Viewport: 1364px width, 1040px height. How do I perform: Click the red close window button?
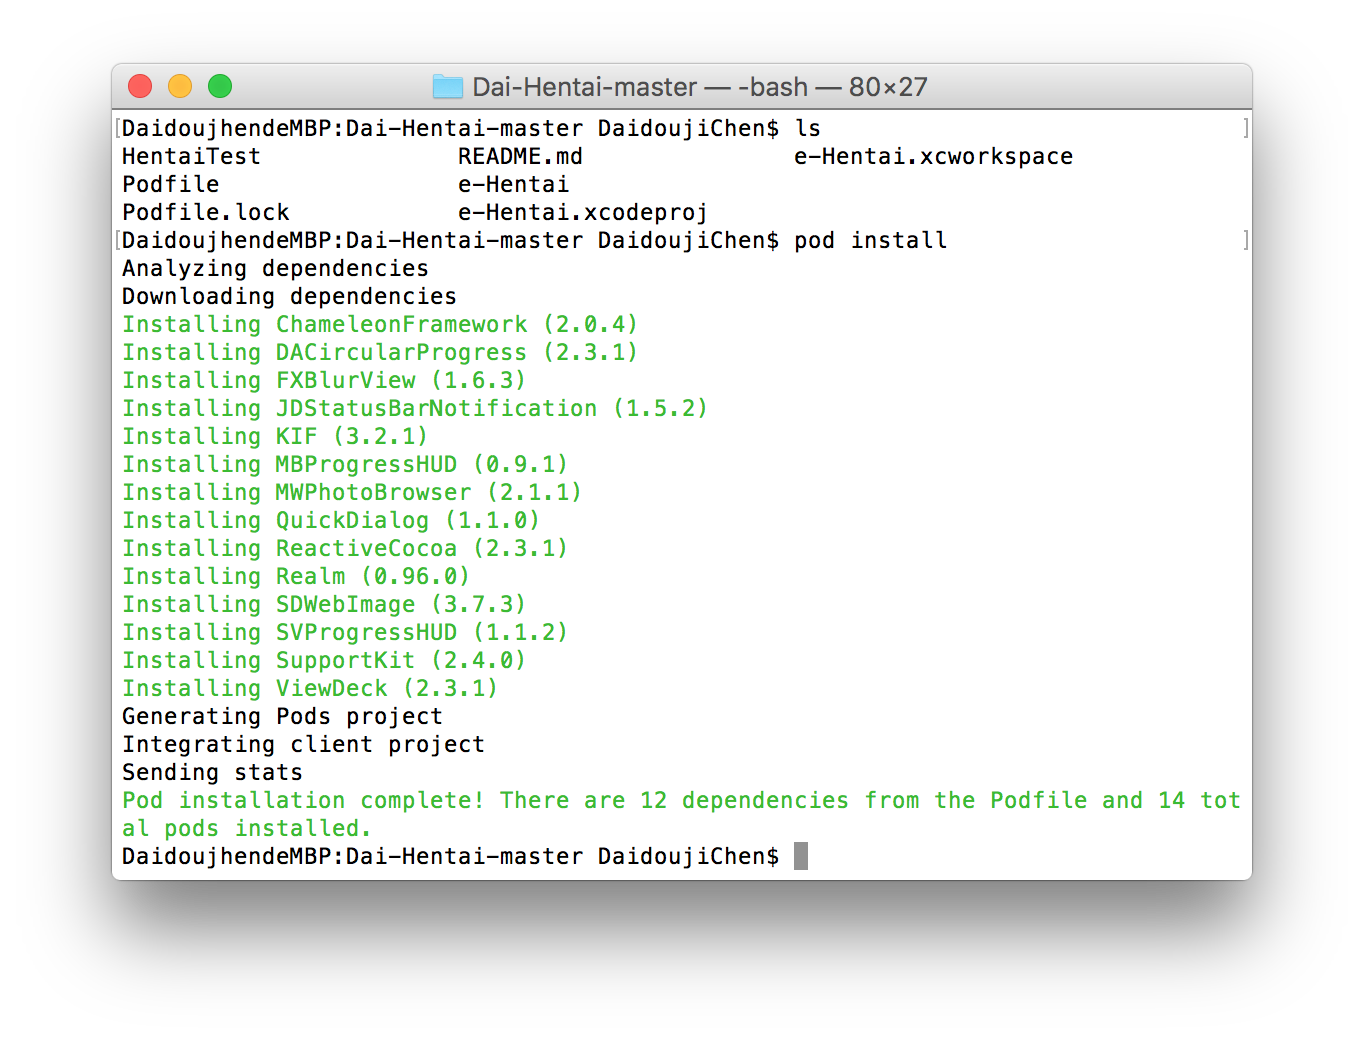[140, 87]
